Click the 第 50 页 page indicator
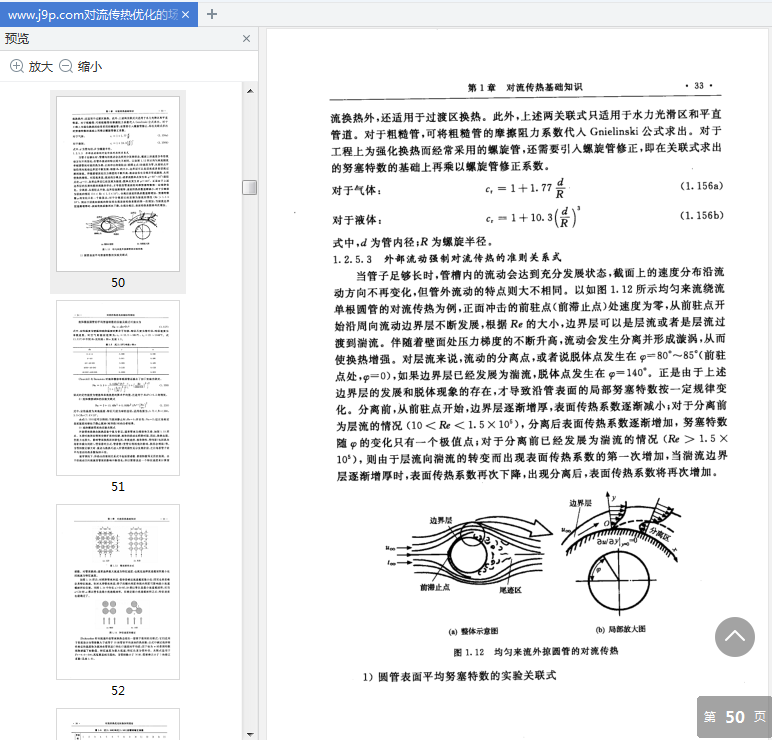 735,717
